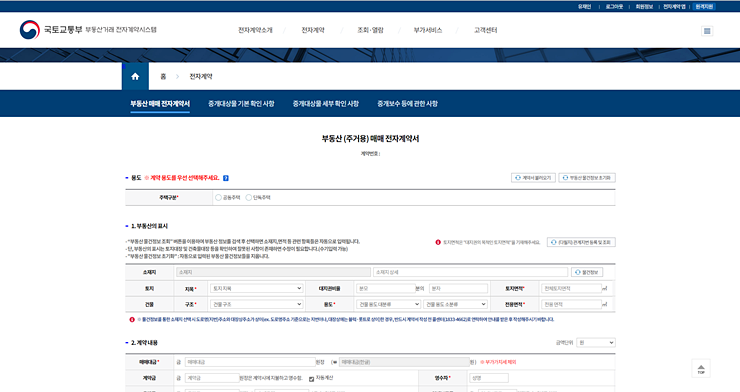Screen dimensions: 740x392
Task: Open the 고객센터 menu
Action: (485, 30)
